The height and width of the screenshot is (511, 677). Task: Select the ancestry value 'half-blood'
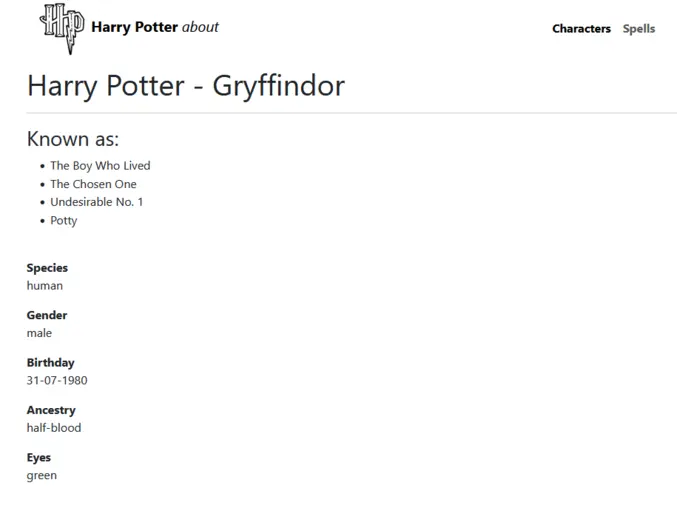pos(54,428)
